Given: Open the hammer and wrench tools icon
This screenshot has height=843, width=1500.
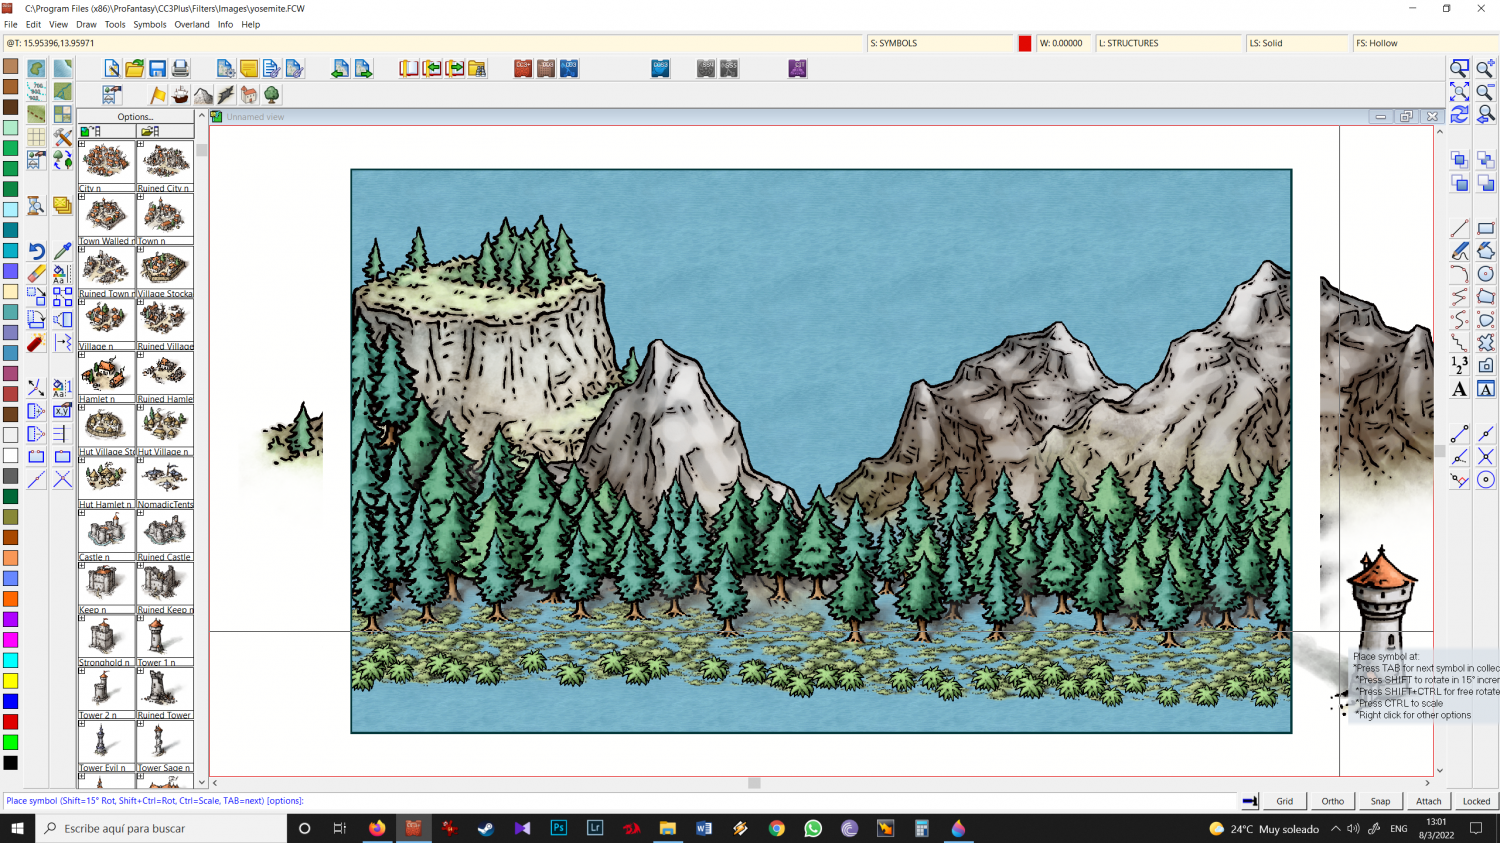Looking at the screenshot, I should 62,137.
